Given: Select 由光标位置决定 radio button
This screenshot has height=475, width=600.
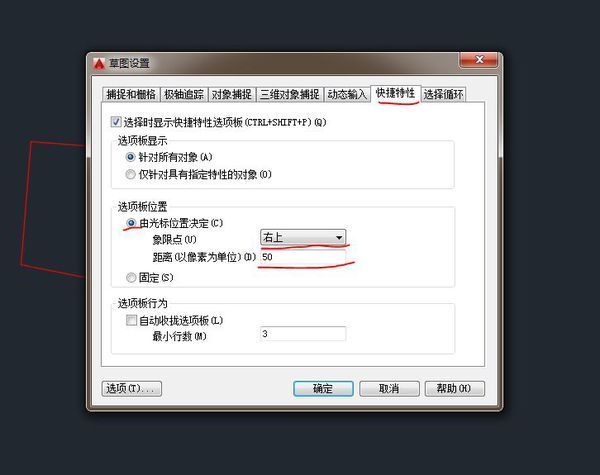Looking at the screenshot, I should pos(131,223).
